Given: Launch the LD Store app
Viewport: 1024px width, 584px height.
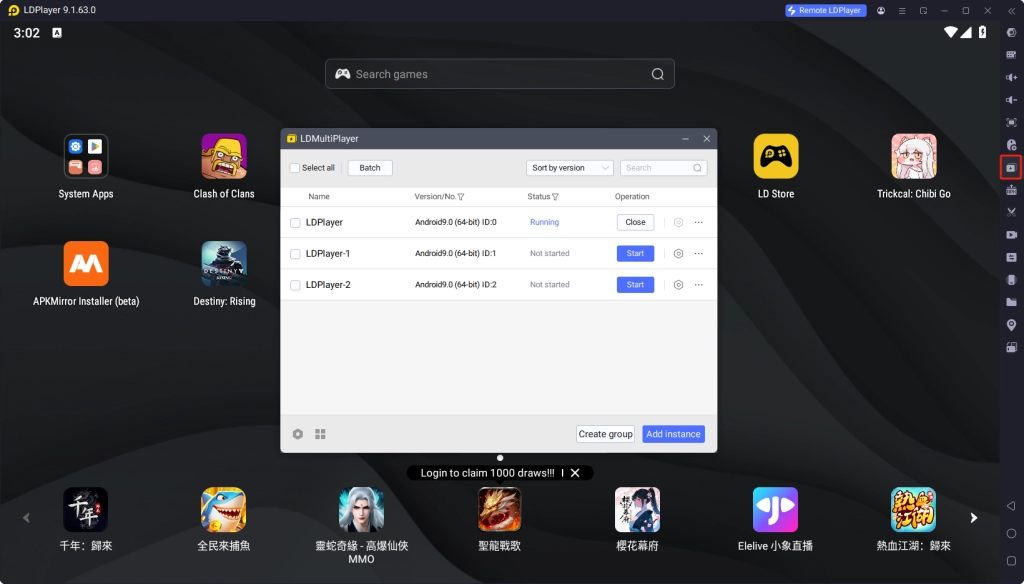Looking at the screenshot, I should (x=775, y=157).
